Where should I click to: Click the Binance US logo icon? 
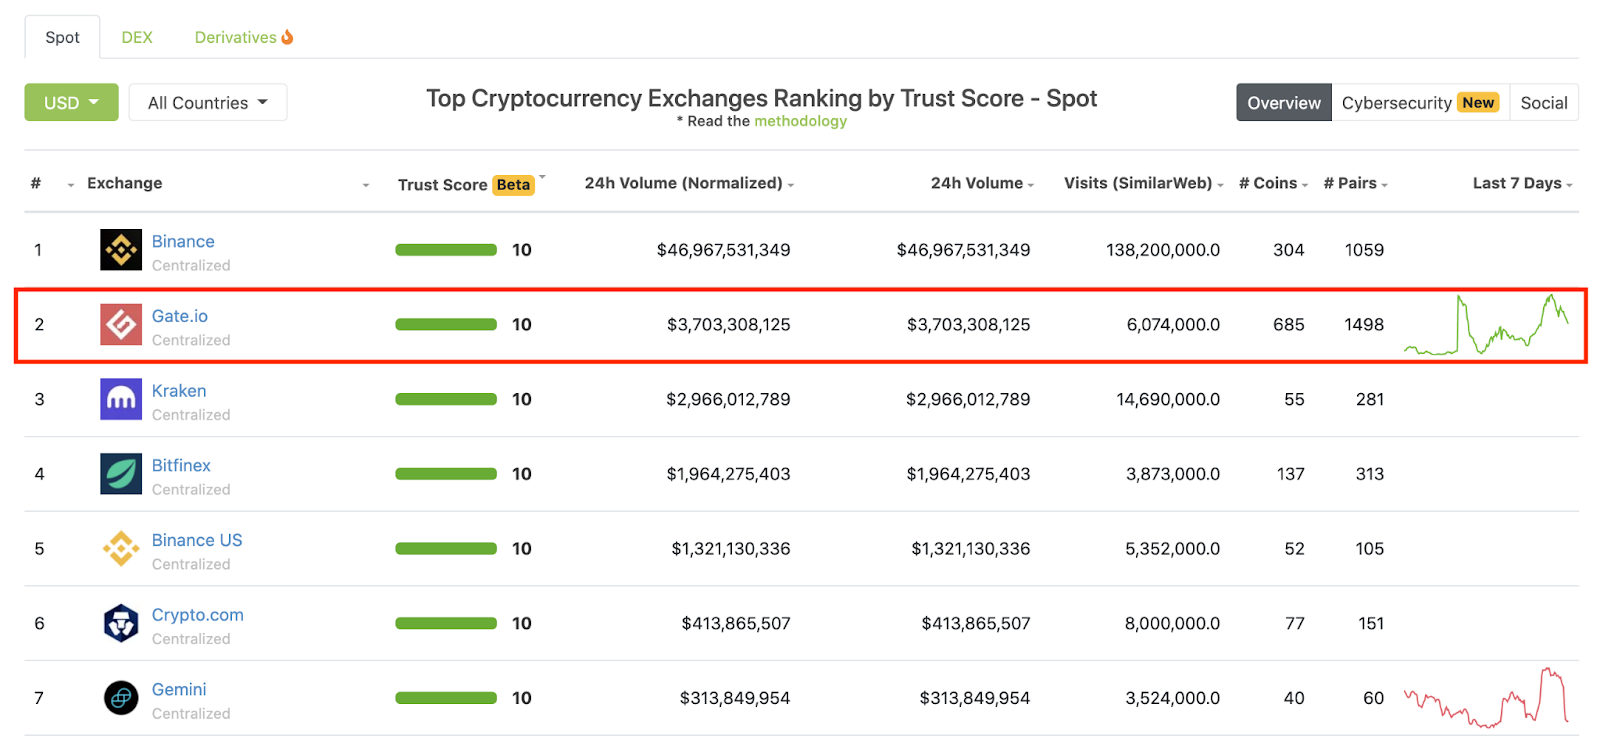121,549
